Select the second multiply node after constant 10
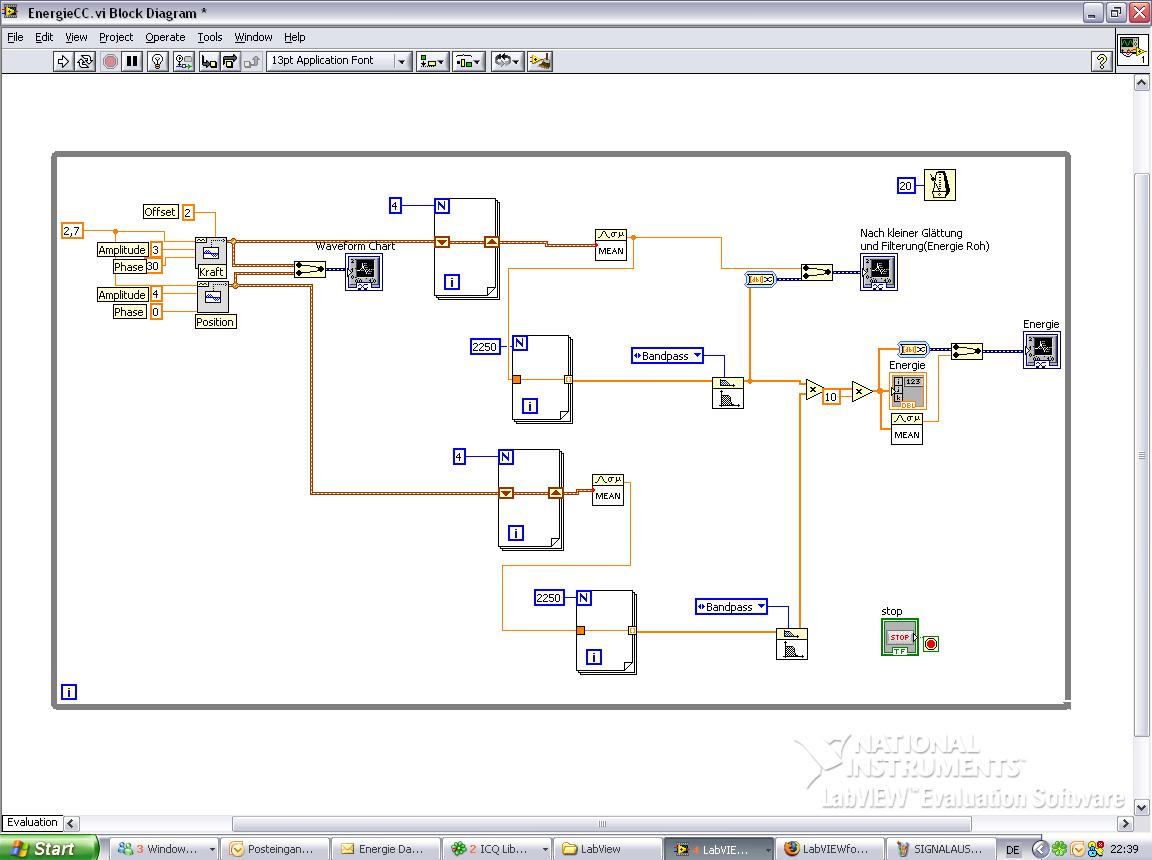 [x=862, y=392]
